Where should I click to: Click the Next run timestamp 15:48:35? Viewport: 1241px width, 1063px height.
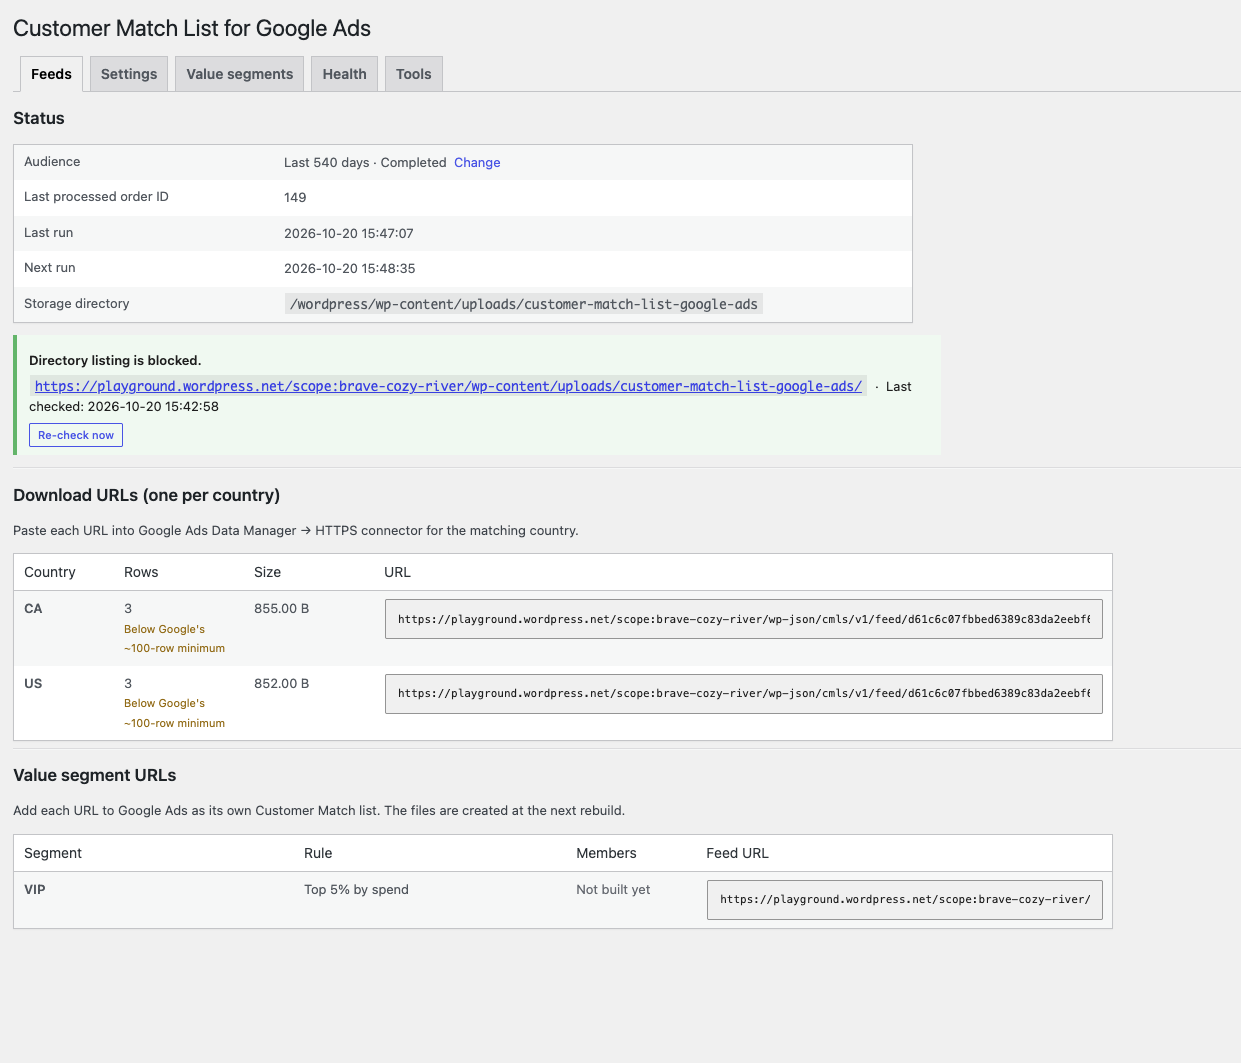pos(350,269)
